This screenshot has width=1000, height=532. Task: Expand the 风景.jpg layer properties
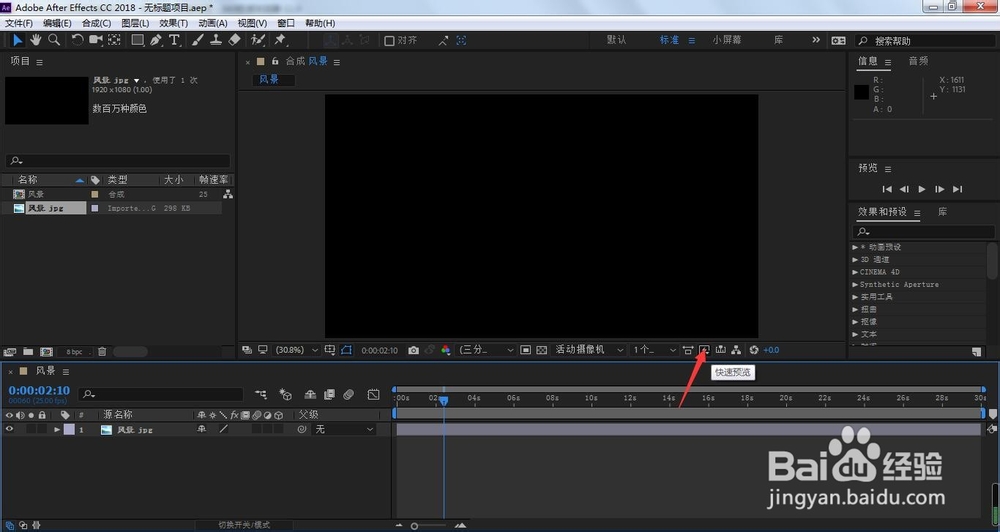click(57, 430)
